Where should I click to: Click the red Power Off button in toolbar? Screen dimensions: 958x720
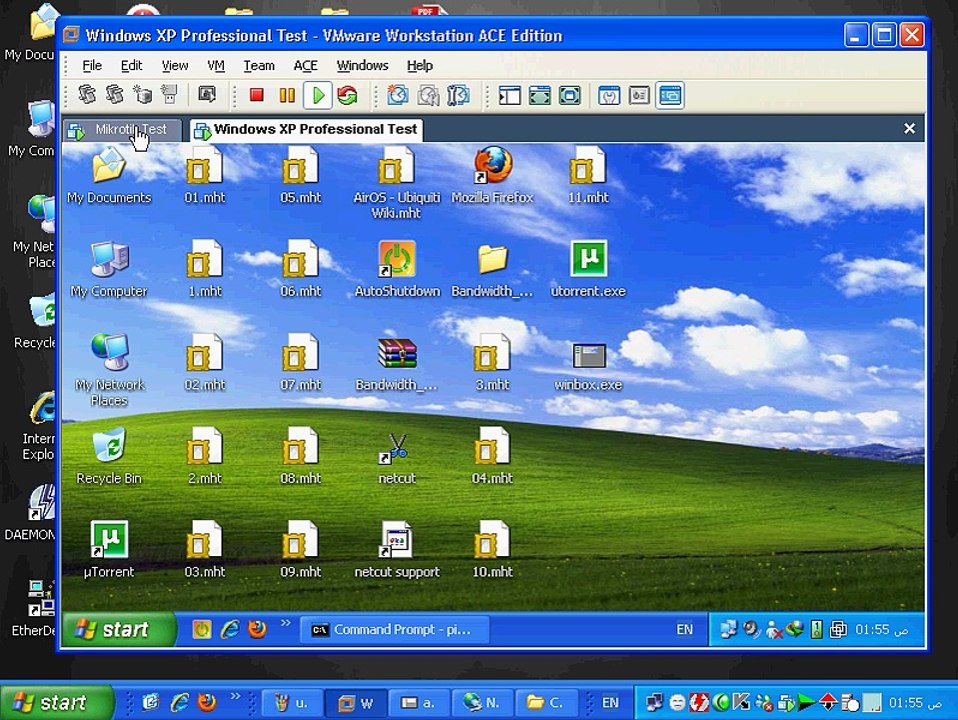(256, 95)
